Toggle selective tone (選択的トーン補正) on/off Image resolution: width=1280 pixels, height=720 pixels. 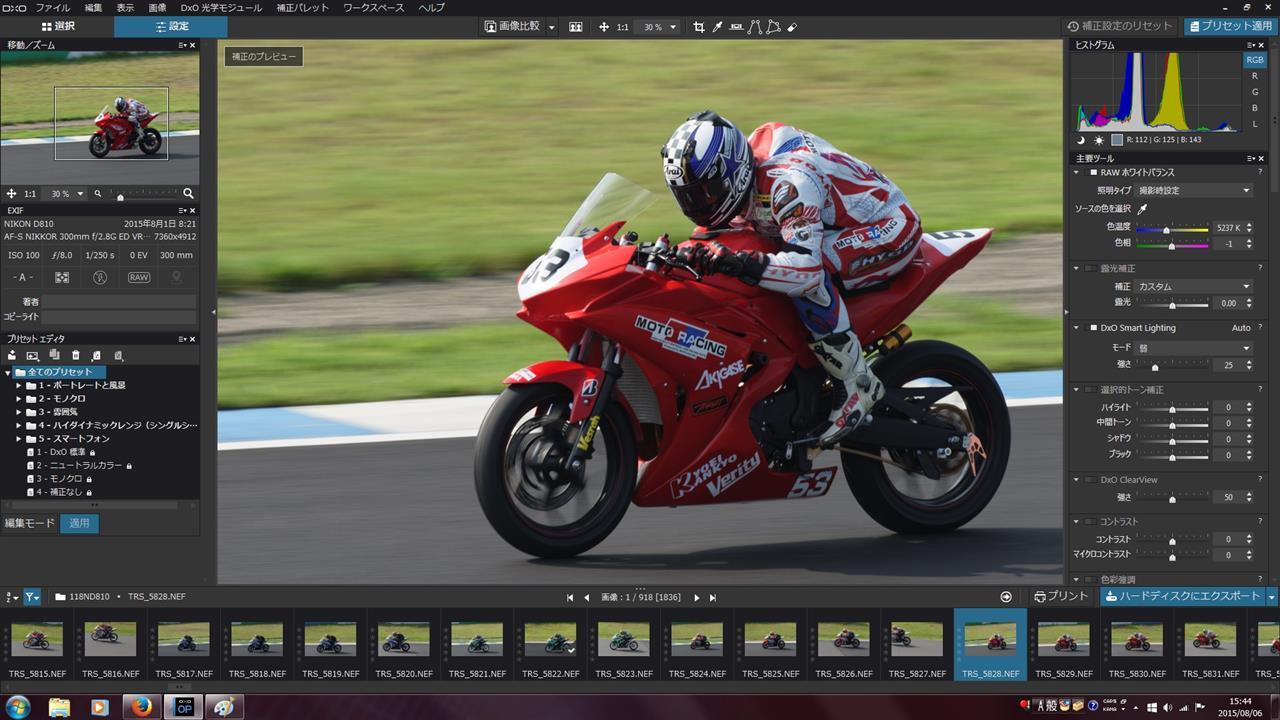pos(1089,389)
